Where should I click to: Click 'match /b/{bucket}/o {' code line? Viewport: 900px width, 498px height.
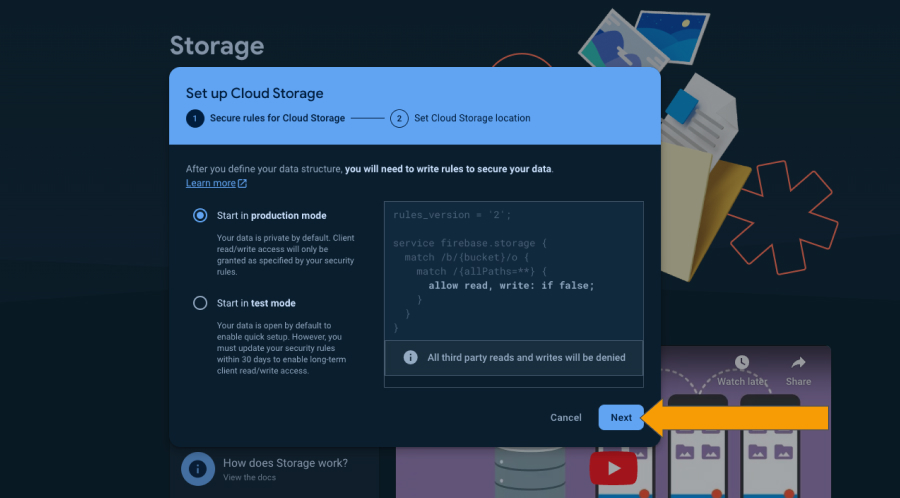point(466,258)
